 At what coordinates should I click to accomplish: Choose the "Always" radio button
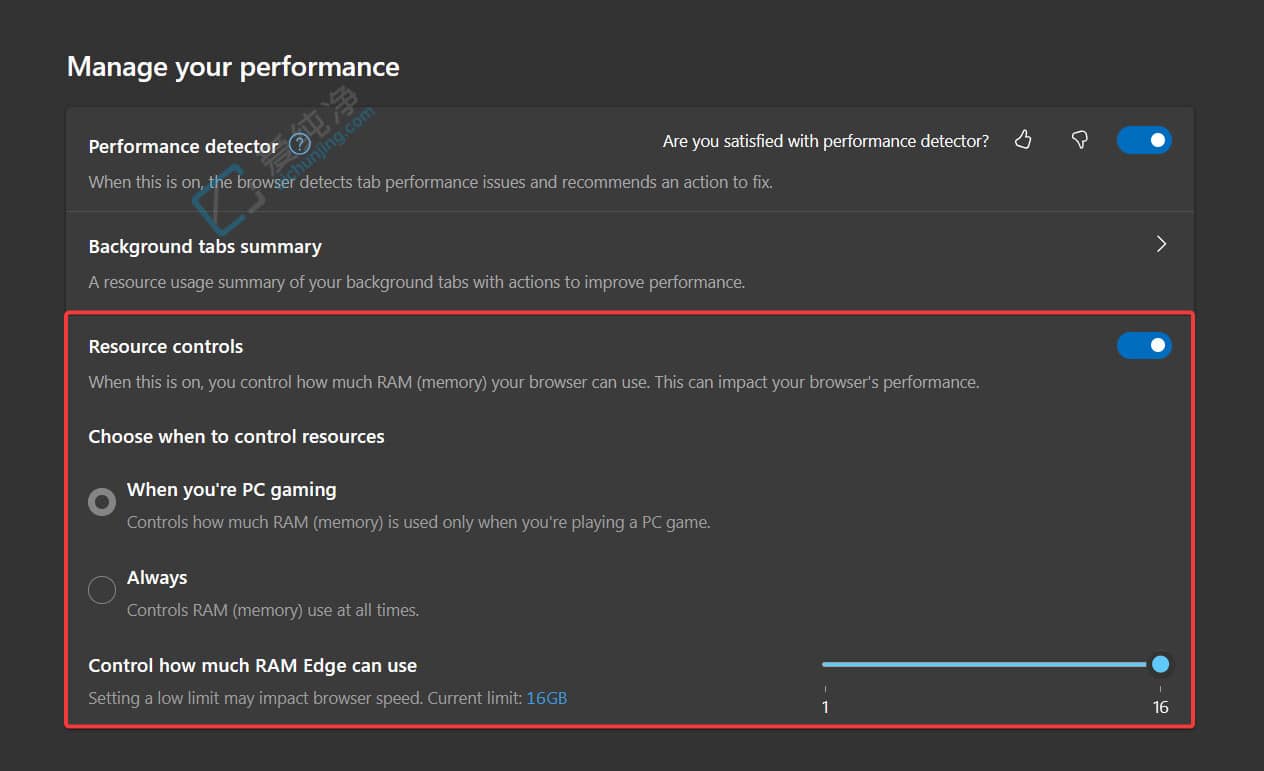102,590
